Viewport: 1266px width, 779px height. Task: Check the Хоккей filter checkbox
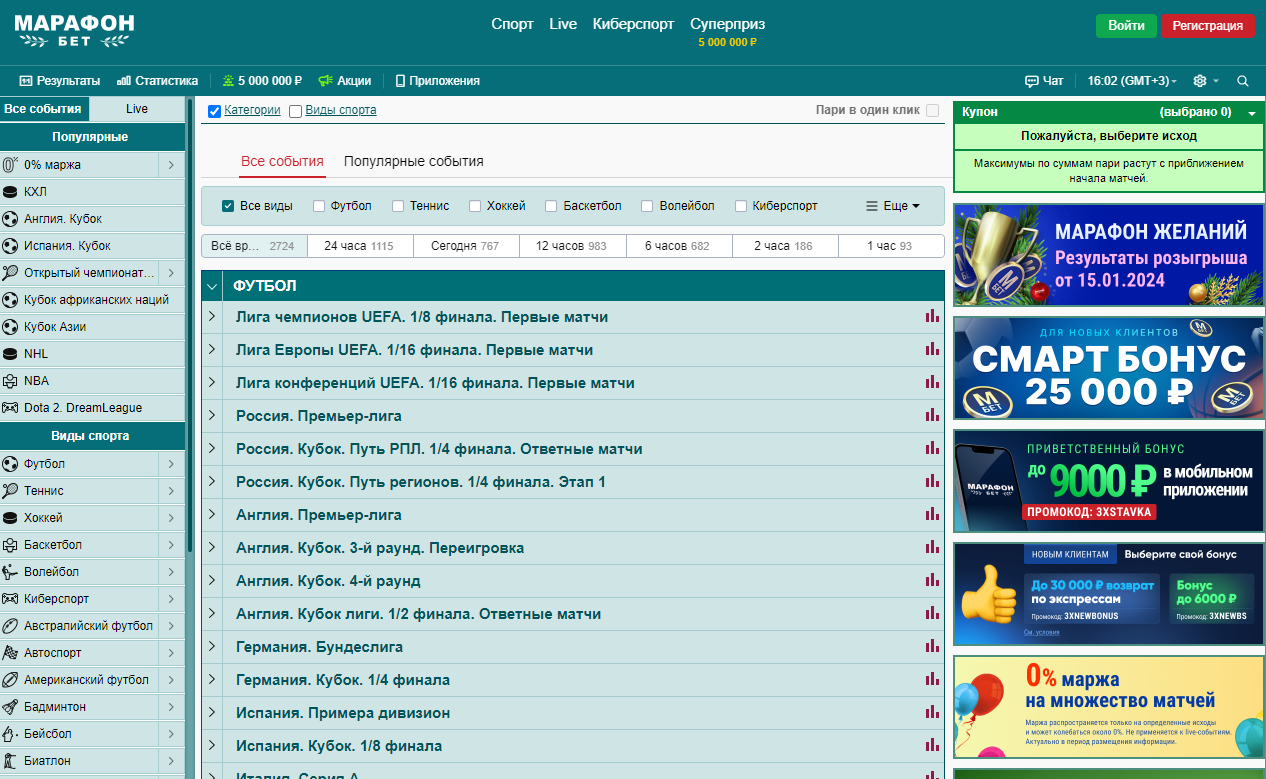pyautogui.click(x=475, y=206)
